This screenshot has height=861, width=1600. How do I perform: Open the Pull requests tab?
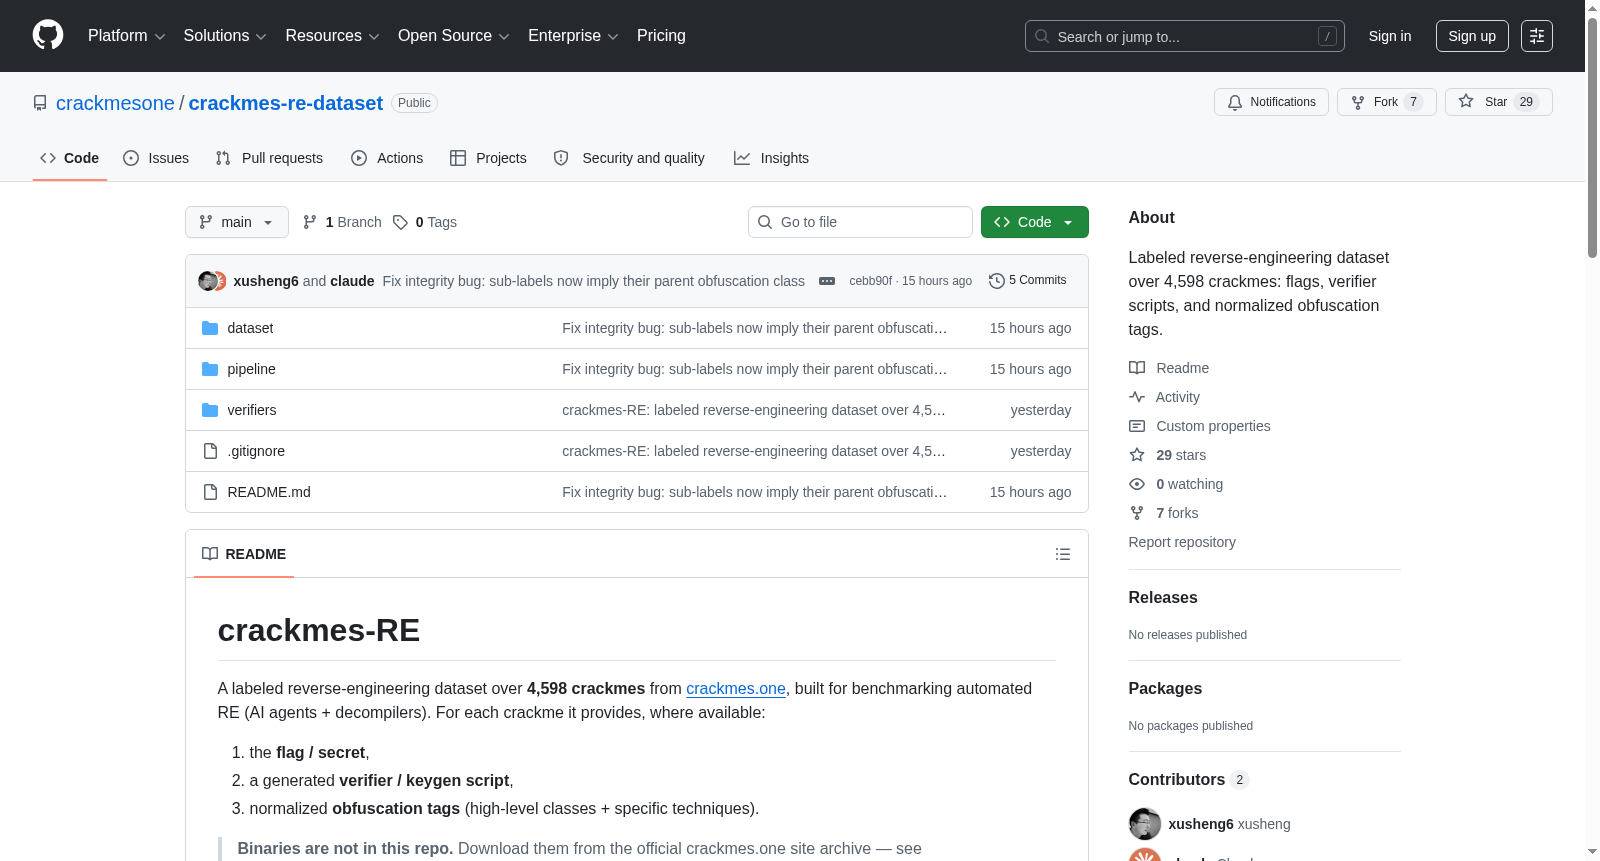click(269, 158)
